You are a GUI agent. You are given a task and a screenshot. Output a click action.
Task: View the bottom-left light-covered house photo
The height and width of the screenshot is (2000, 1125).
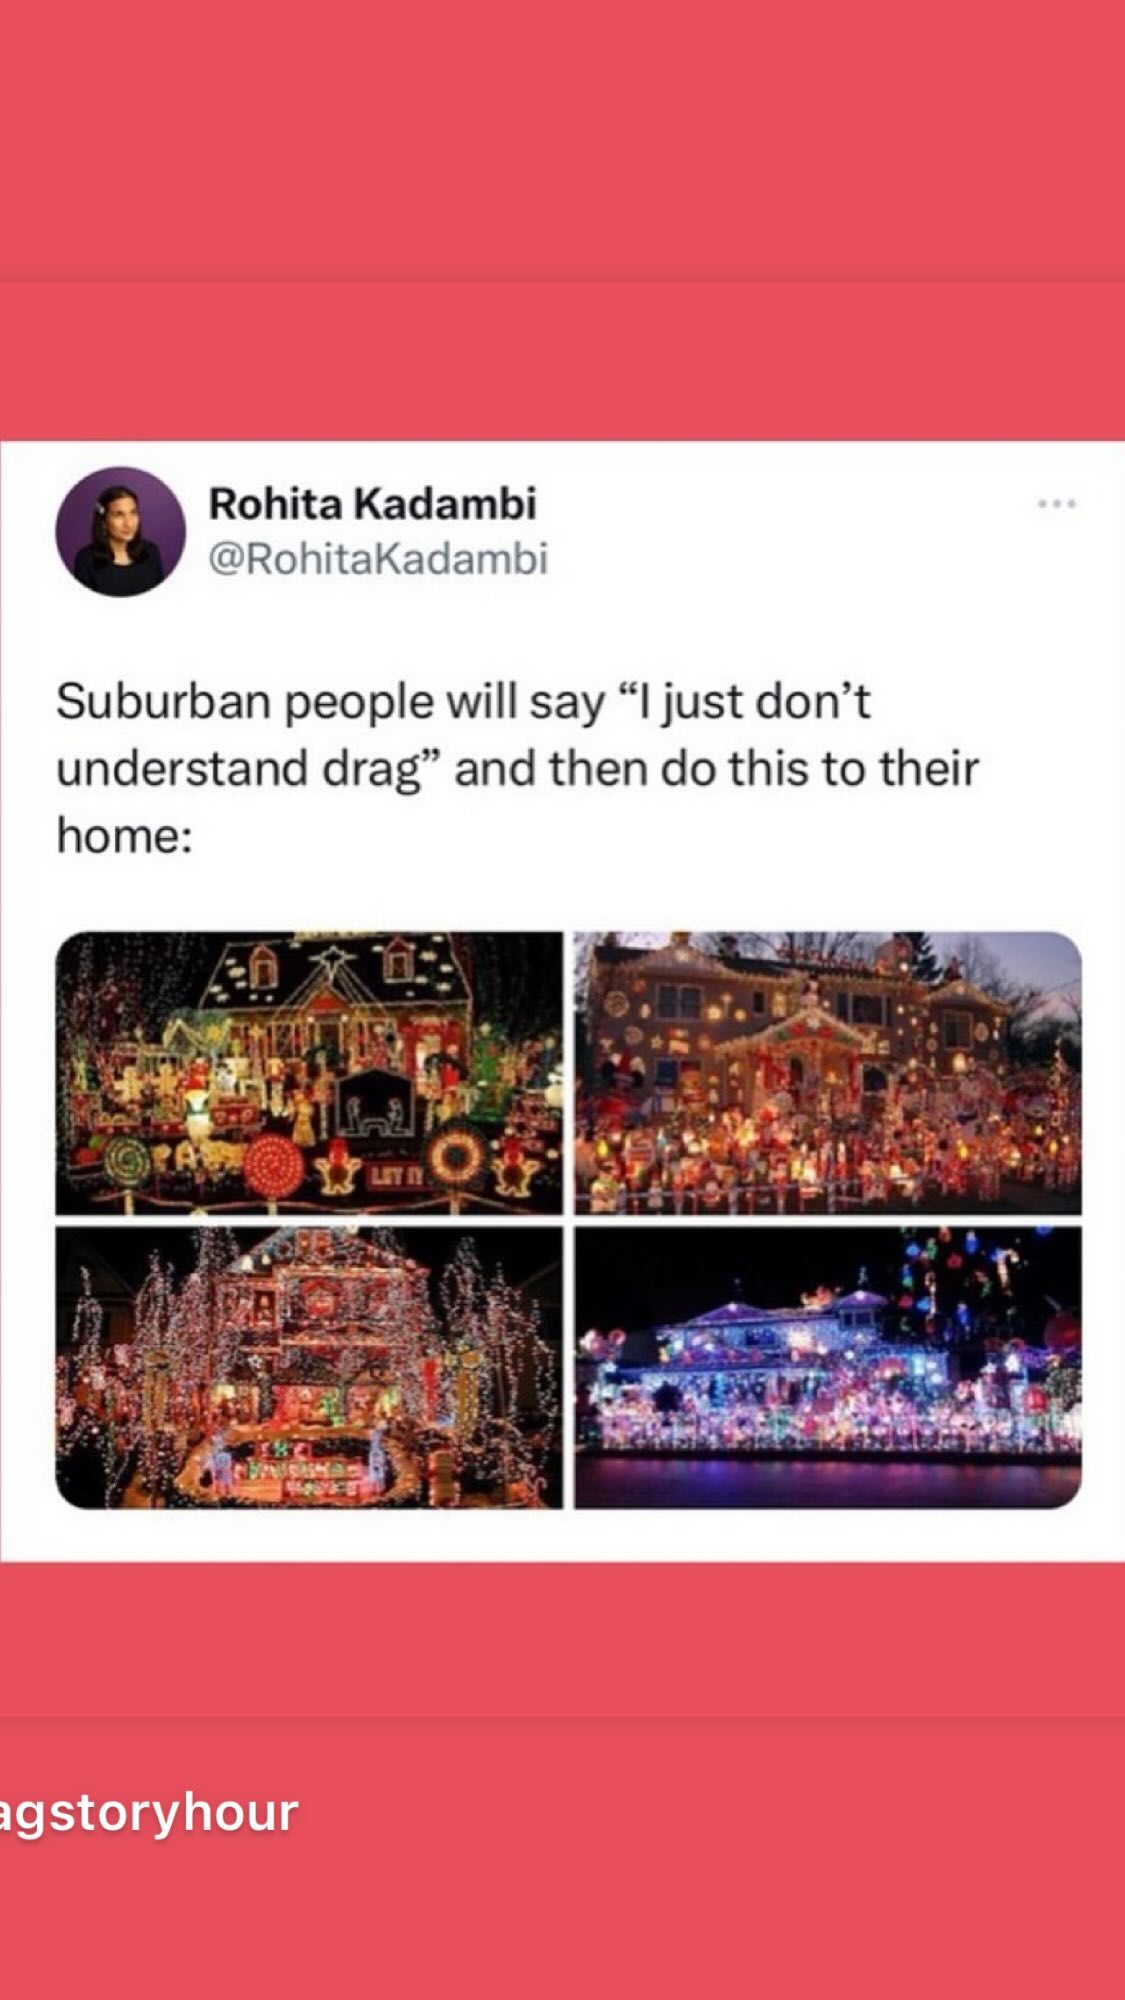coord(309,1367)
